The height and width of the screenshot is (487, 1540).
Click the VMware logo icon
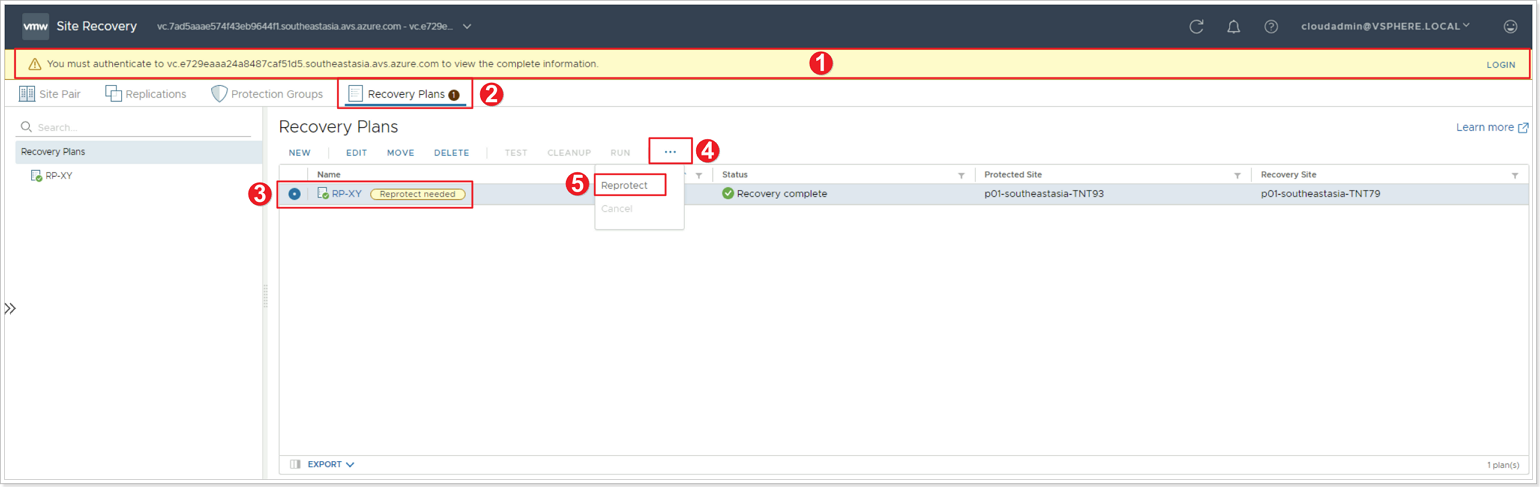36,26
